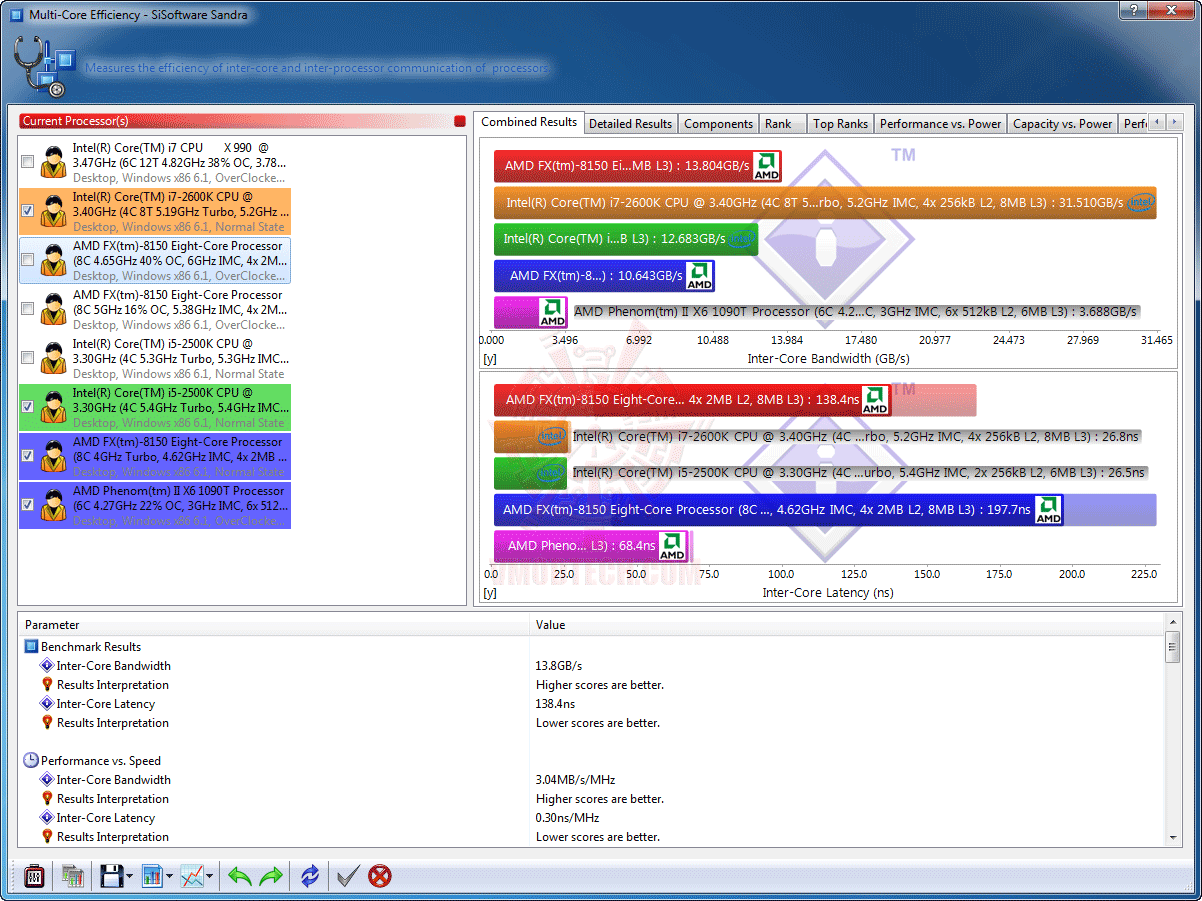1202x901 pixels.
Task: Click Intel logo on the 12.683GB/s bar
Action: point(740,239)
